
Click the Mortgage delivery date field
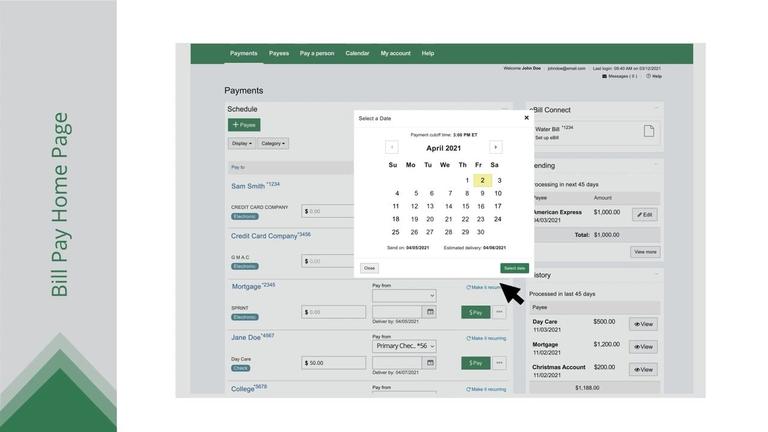pyautogui.click(x=397, y=312)
